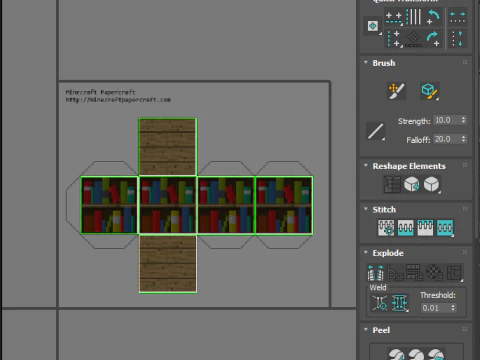Activate the Target Weld tool
The width and height of the screenshot is (480, 360).
380,303
